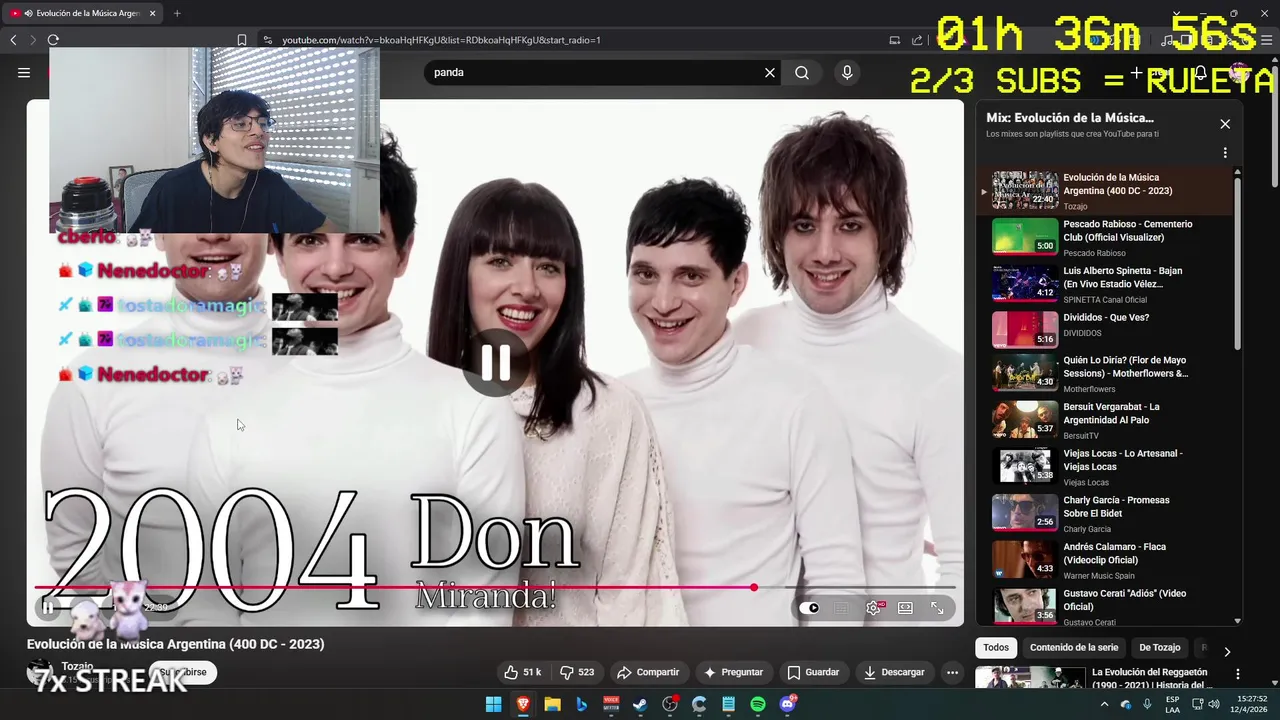The height and width of the screenshot is (720, 1280).
Task: Click the address bar URL
Action: pyautogui.click(x=441, y=40)
